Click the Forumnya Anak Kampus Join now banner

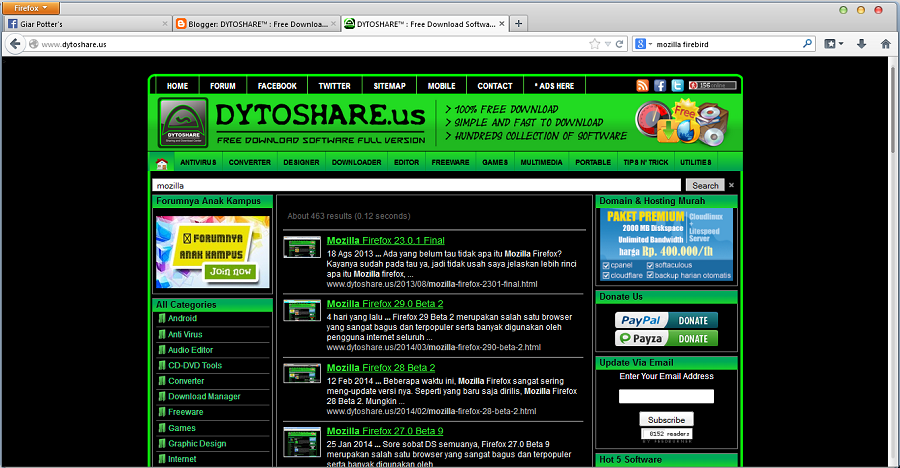(x=212, y=252)
